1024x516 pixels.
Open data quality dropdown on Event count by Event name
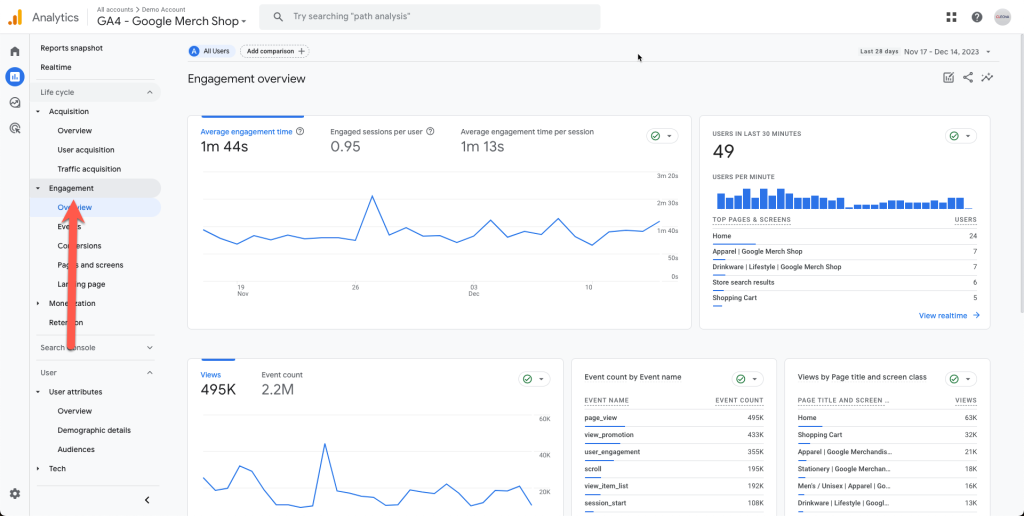[748, 379]
